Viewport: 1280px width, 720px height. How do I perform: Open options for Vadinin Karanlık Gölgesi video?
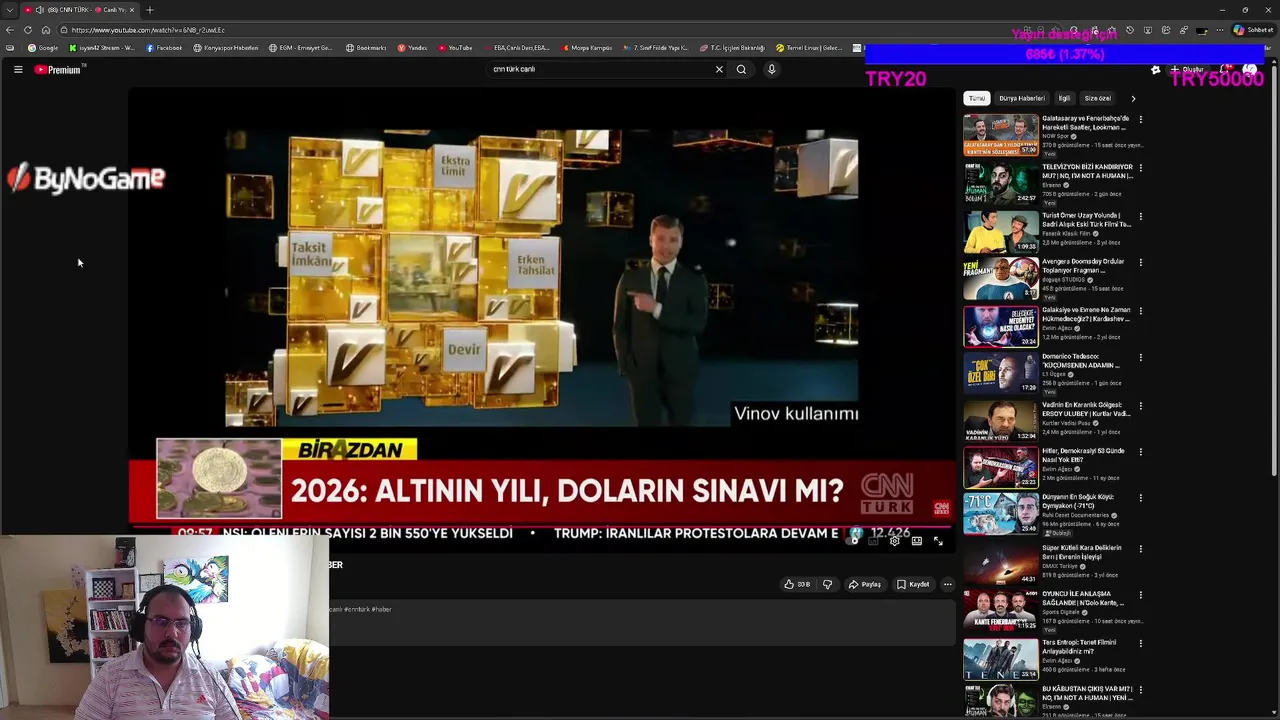tap(1140, 405)
